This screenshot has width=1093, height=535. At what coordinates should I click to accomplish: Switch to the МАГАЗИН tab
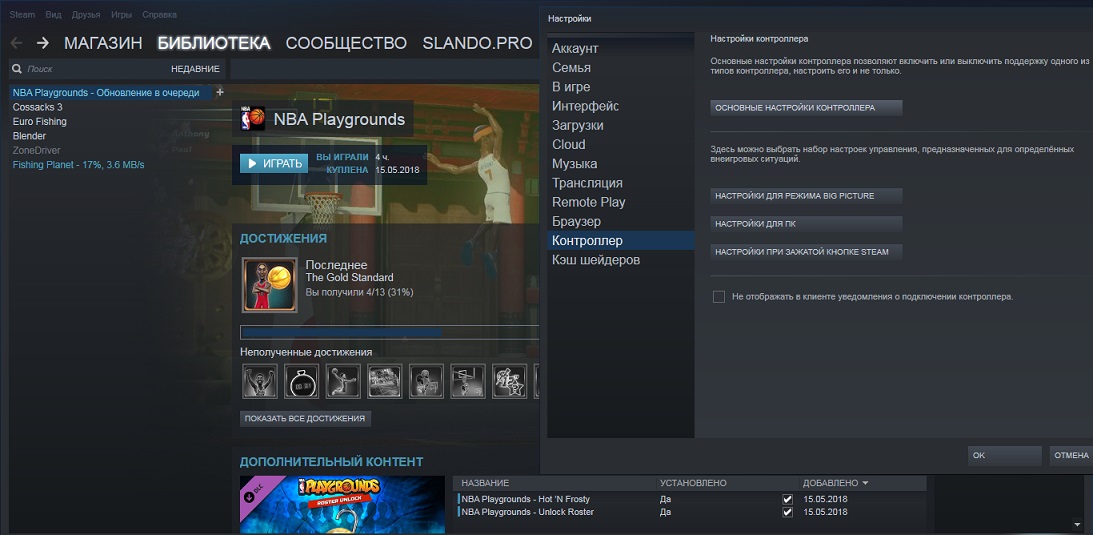(x=103, y=43)
